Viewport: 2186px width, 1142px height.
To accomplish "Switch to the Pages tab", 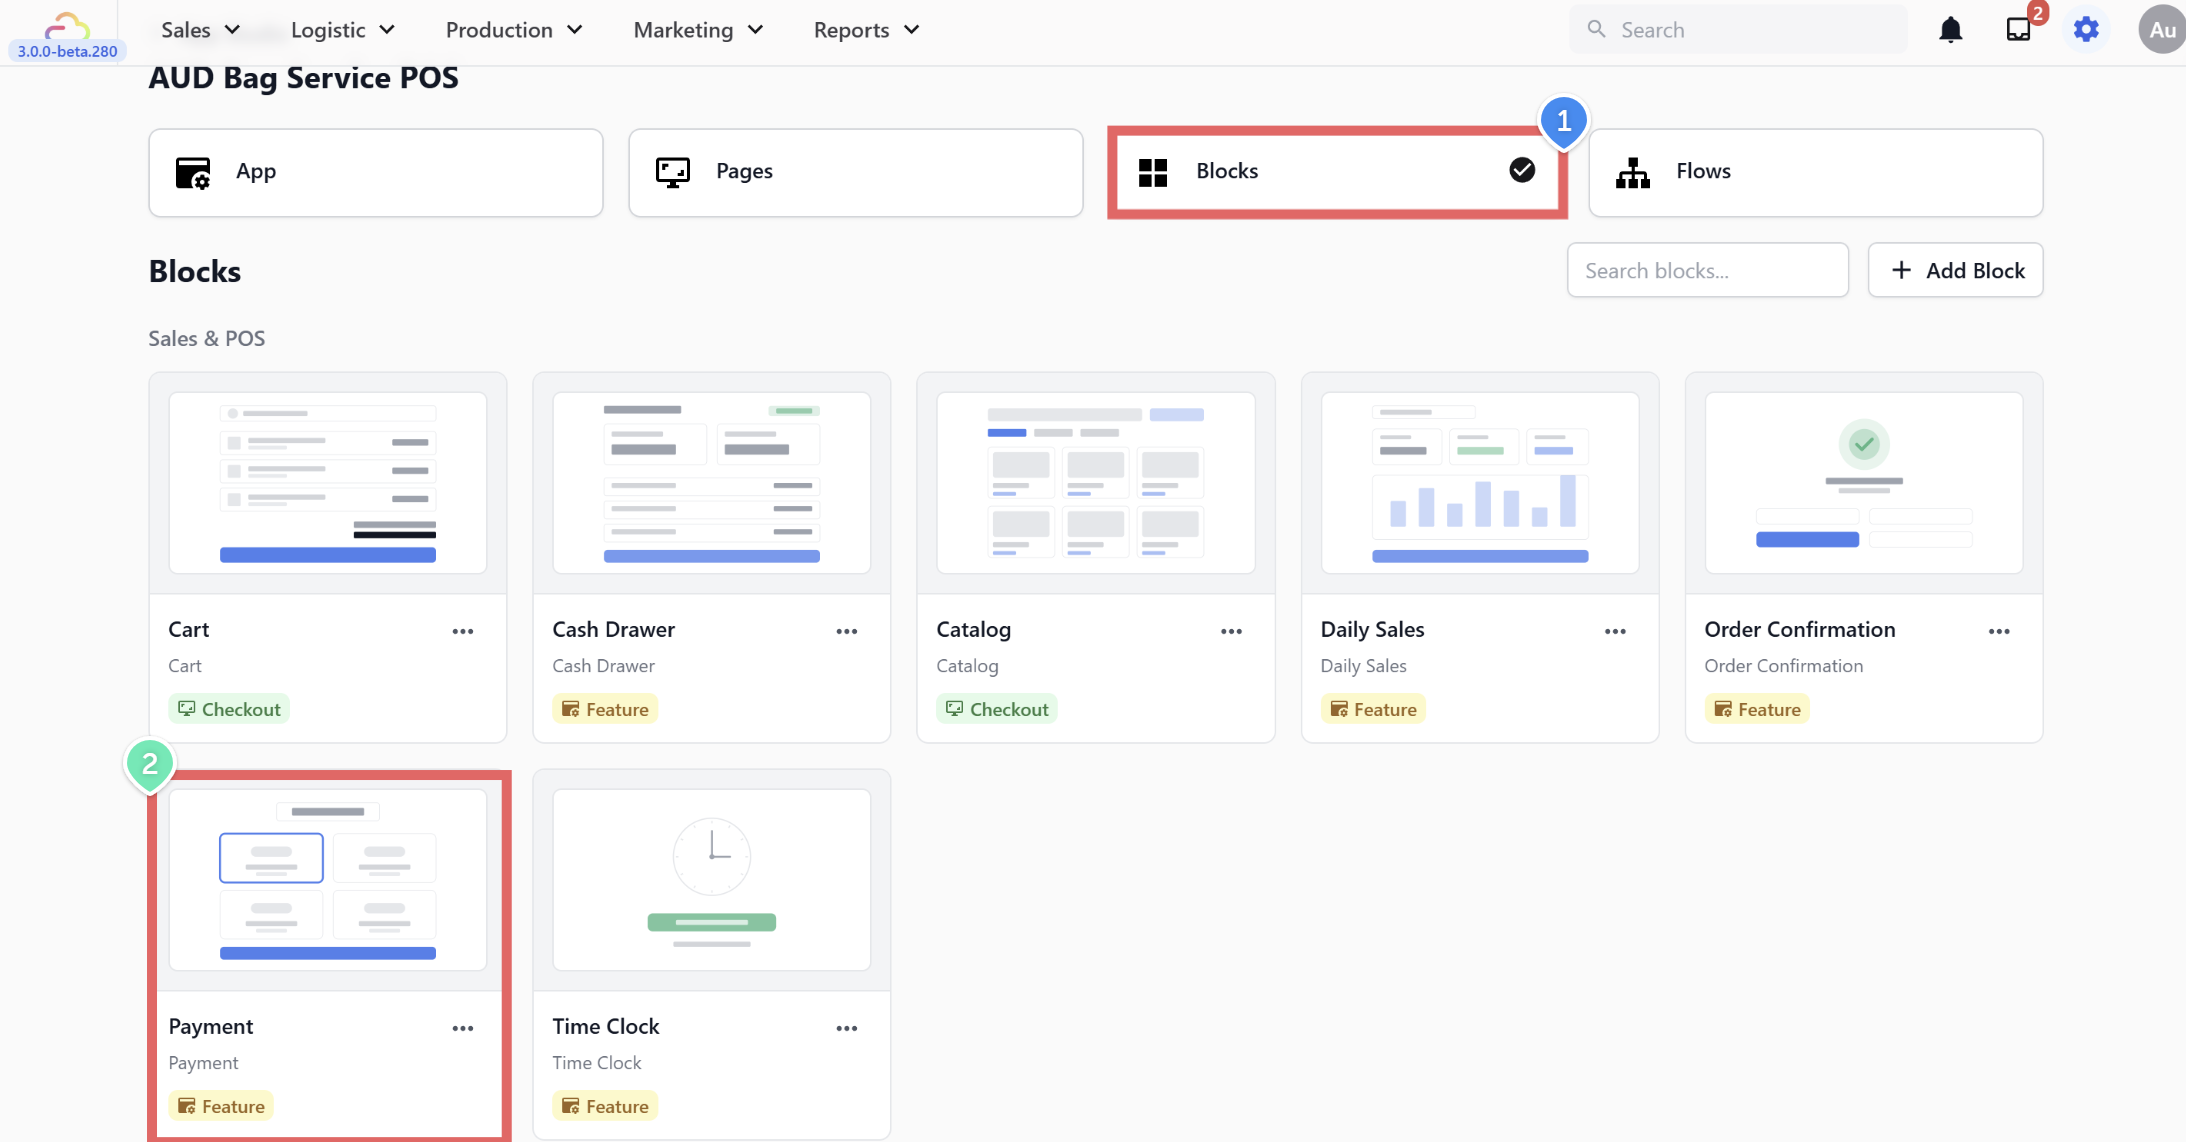I will click(855, 172).
